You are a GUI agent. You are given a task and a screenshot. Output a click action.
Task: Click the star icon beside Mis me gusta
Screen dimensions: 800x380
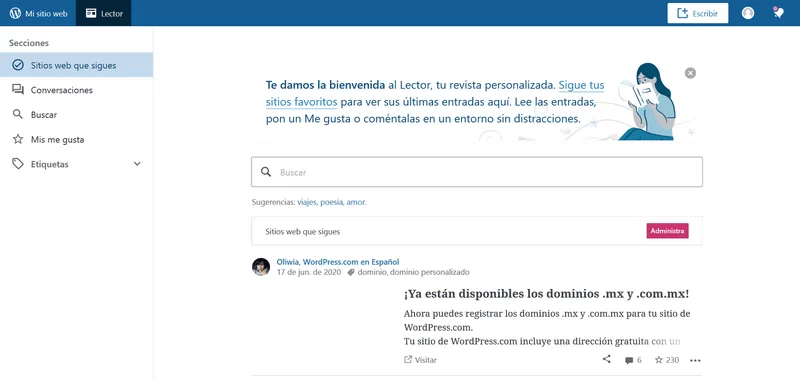click(x=18, y=139)
